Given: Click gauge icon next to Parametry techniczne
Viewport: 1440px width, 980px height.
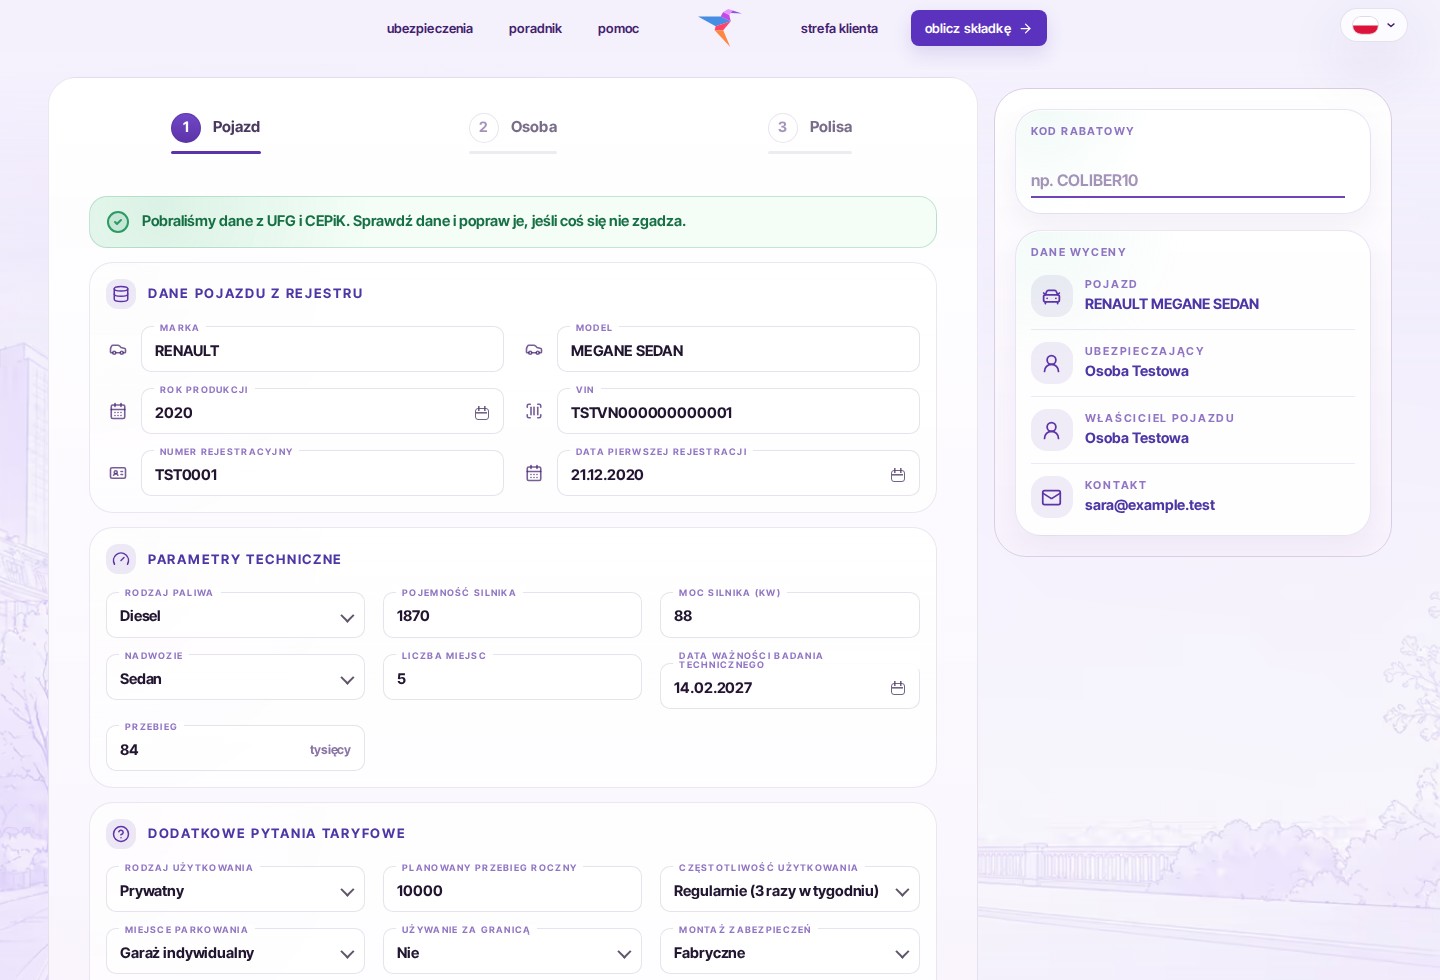Looking at the screenshot, I should (x=121, y=560).
